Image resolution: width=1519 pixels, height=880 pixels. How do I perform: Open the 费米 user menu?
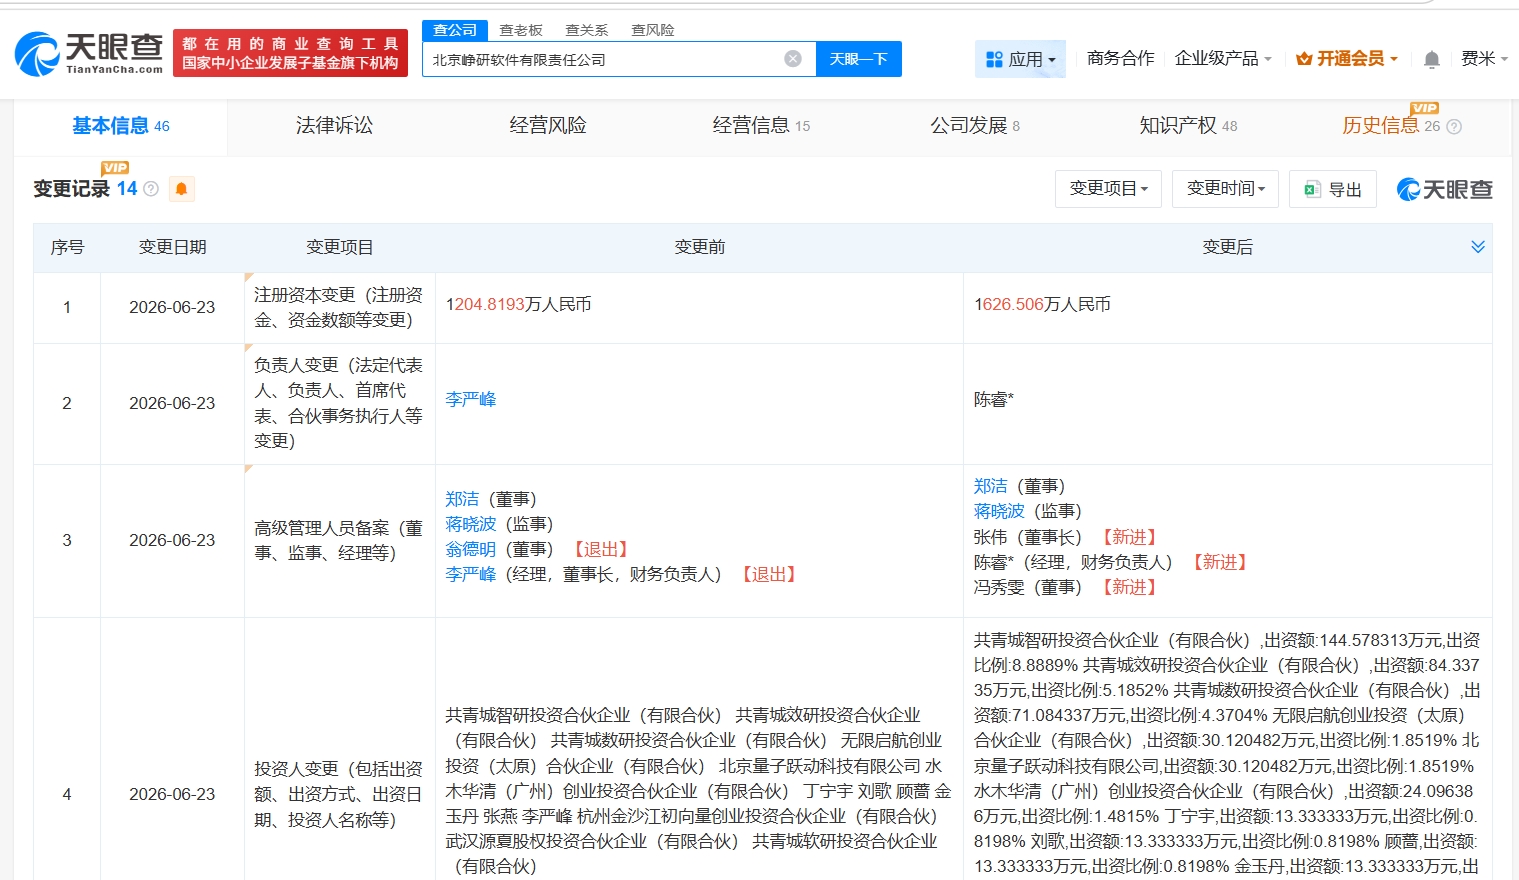tap(1484, 59)
